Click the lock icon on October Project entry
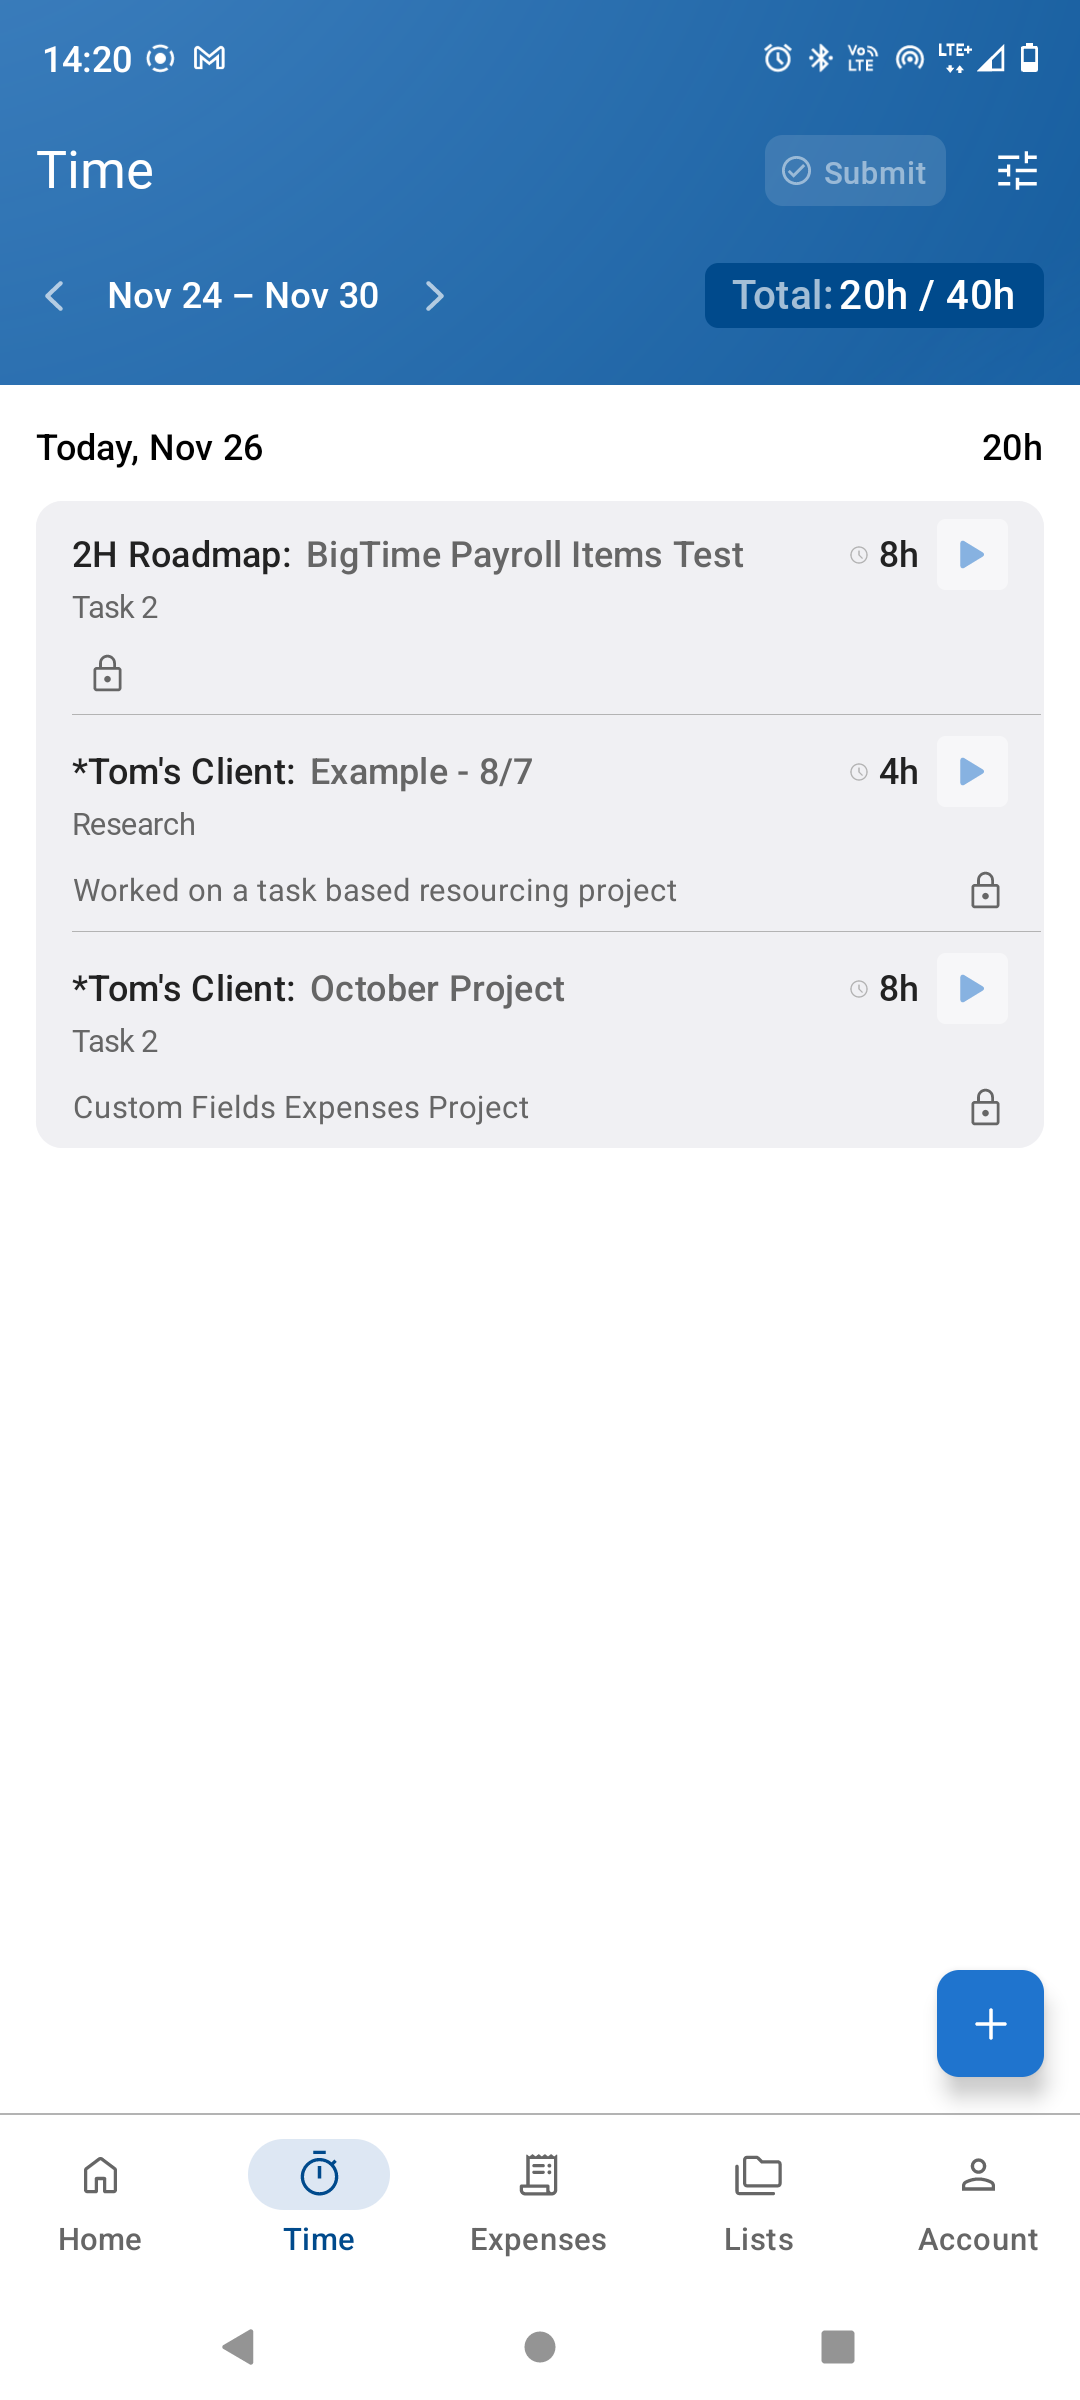Screen dimensions: 1080x2400 tap(984, 1108)
